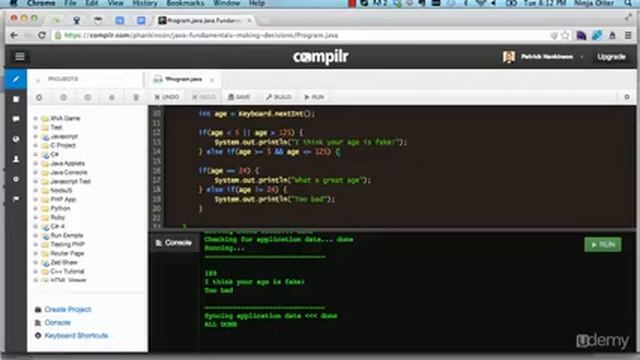Click inside the code editor area
The height and width of the screenshot is (360, 640).
[x=392, y=167]
